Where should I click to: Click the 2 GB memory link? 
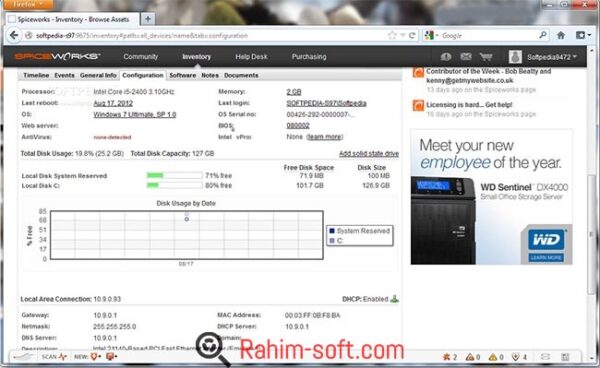tap(294, 92)
